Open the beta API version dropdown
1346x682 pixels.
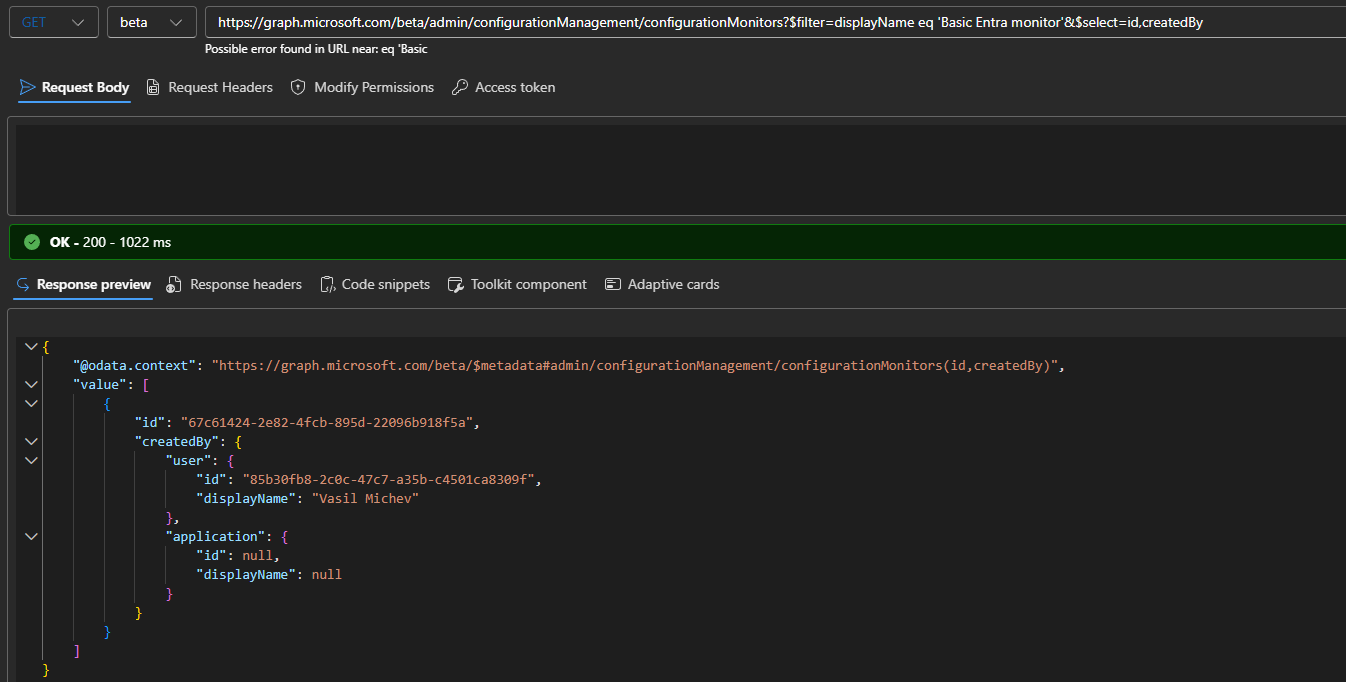(x=151, y=21)
